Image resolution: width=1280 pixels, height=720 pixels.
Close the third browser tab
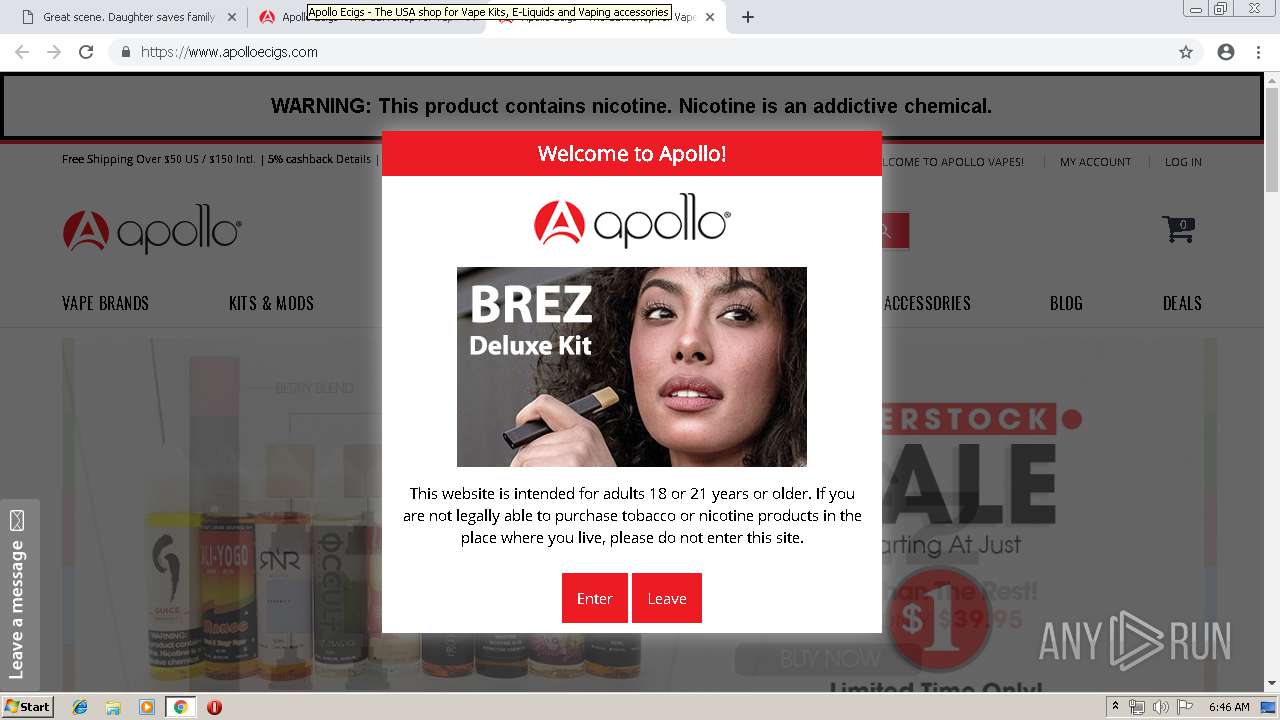point(711,17)
